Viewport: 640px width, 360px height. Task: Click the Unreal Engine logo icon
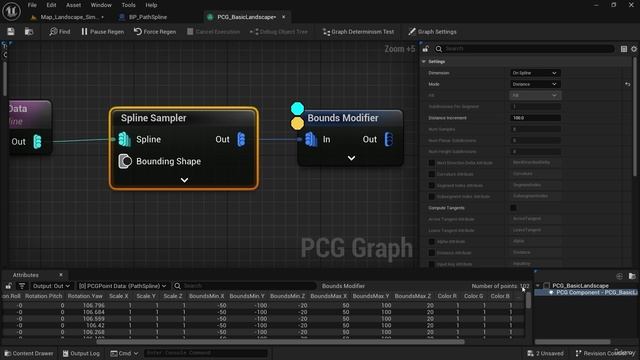click(x=11, y=11)
